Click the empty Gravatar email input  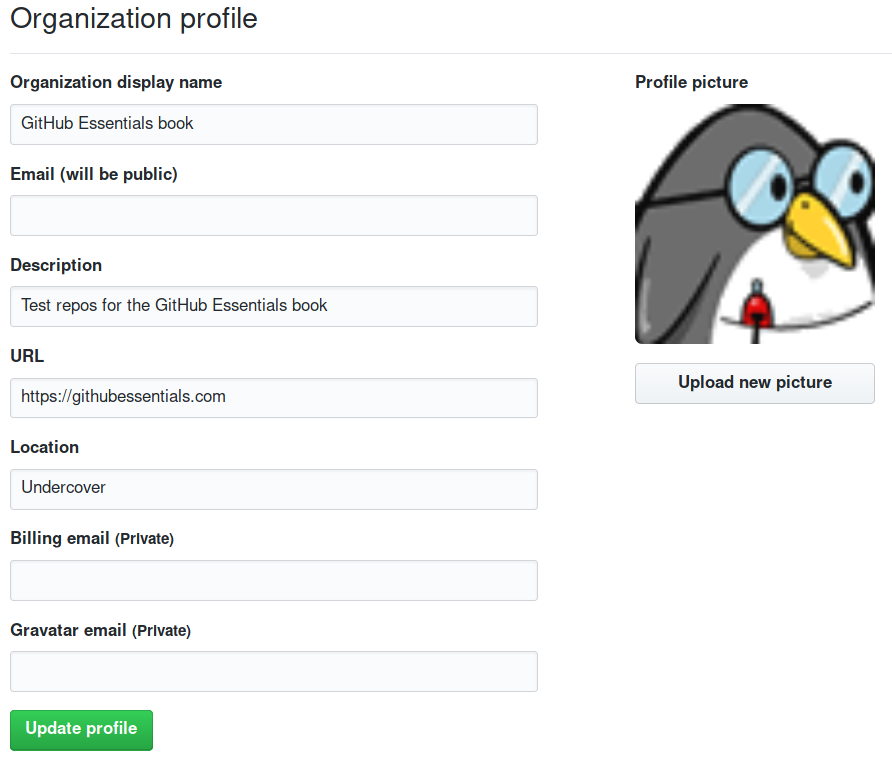point(274,671)
